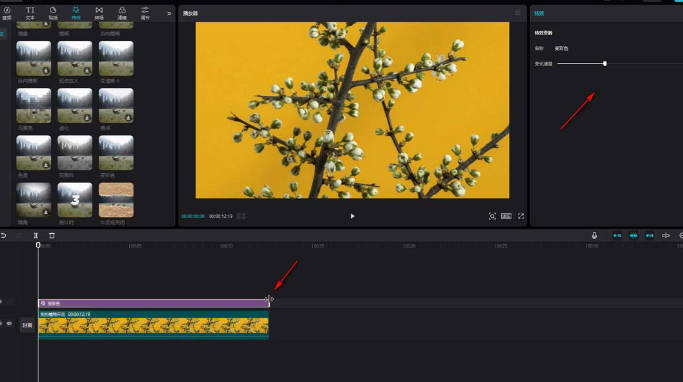The width and height of the screenshot is (683, 382).
Task: Open fullscreen preview of the player
Action: coord(521,216)
